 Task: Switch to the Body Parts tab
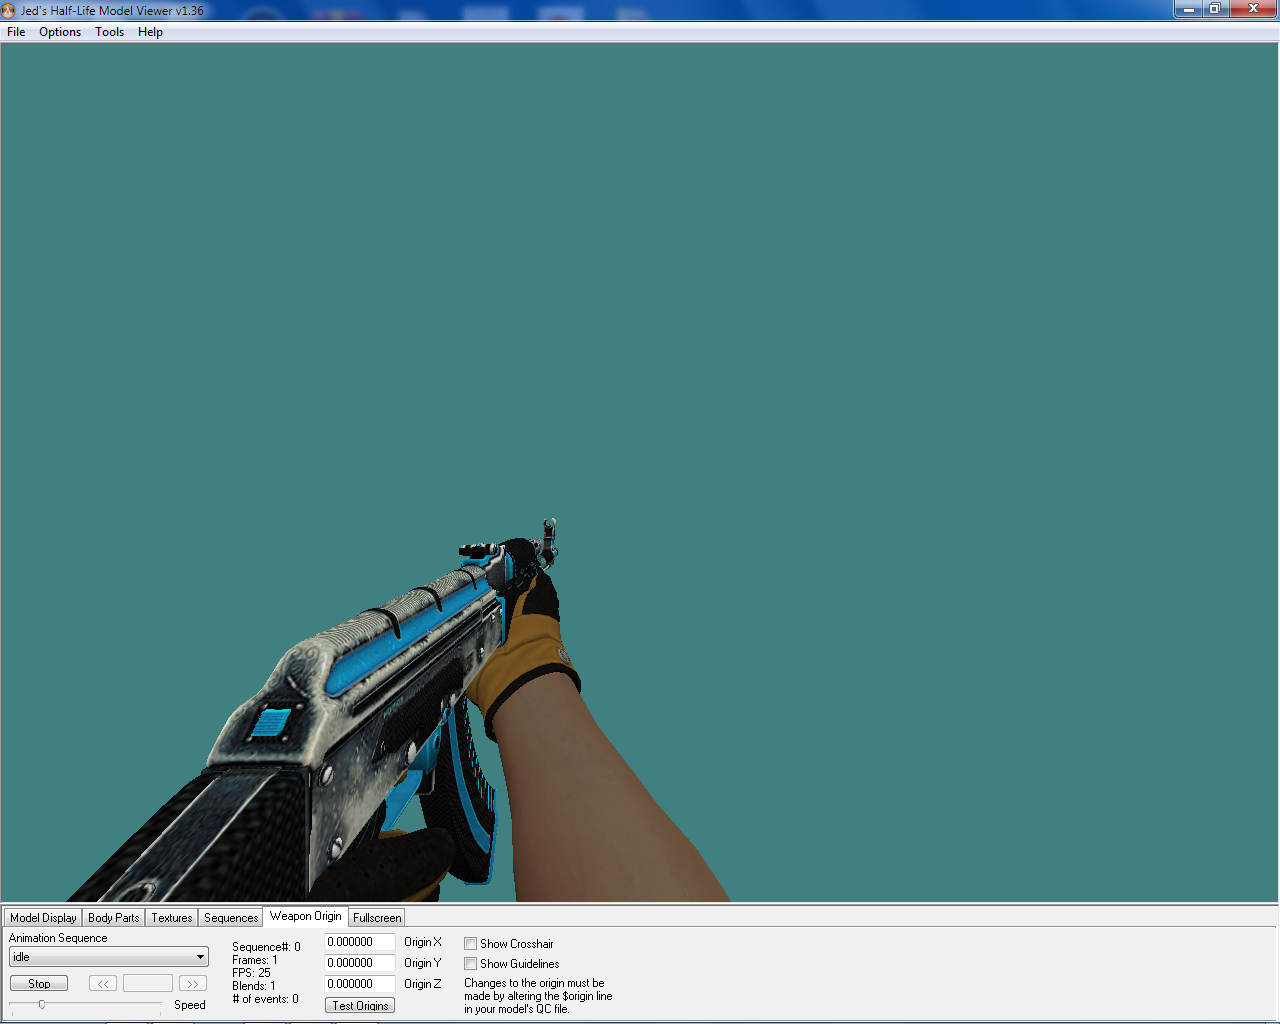(114, 917)
